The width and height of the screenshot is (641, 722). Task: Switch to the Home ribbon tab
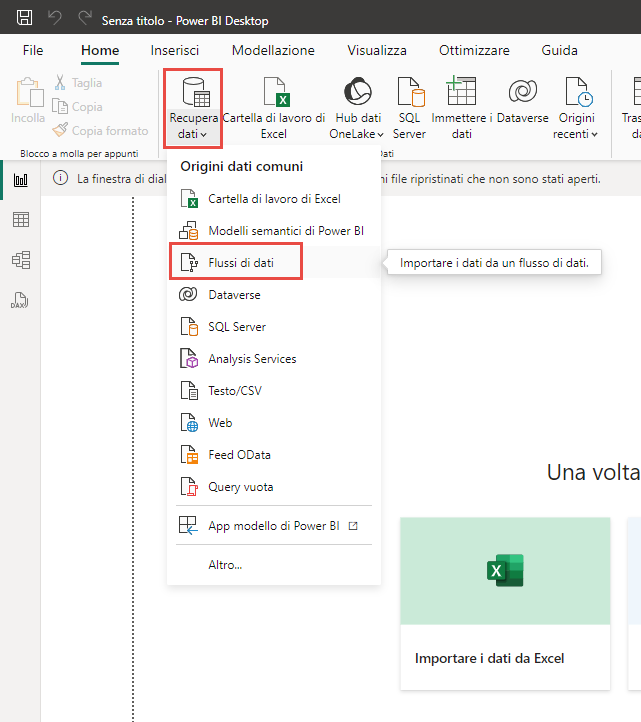tap(100, 50)
